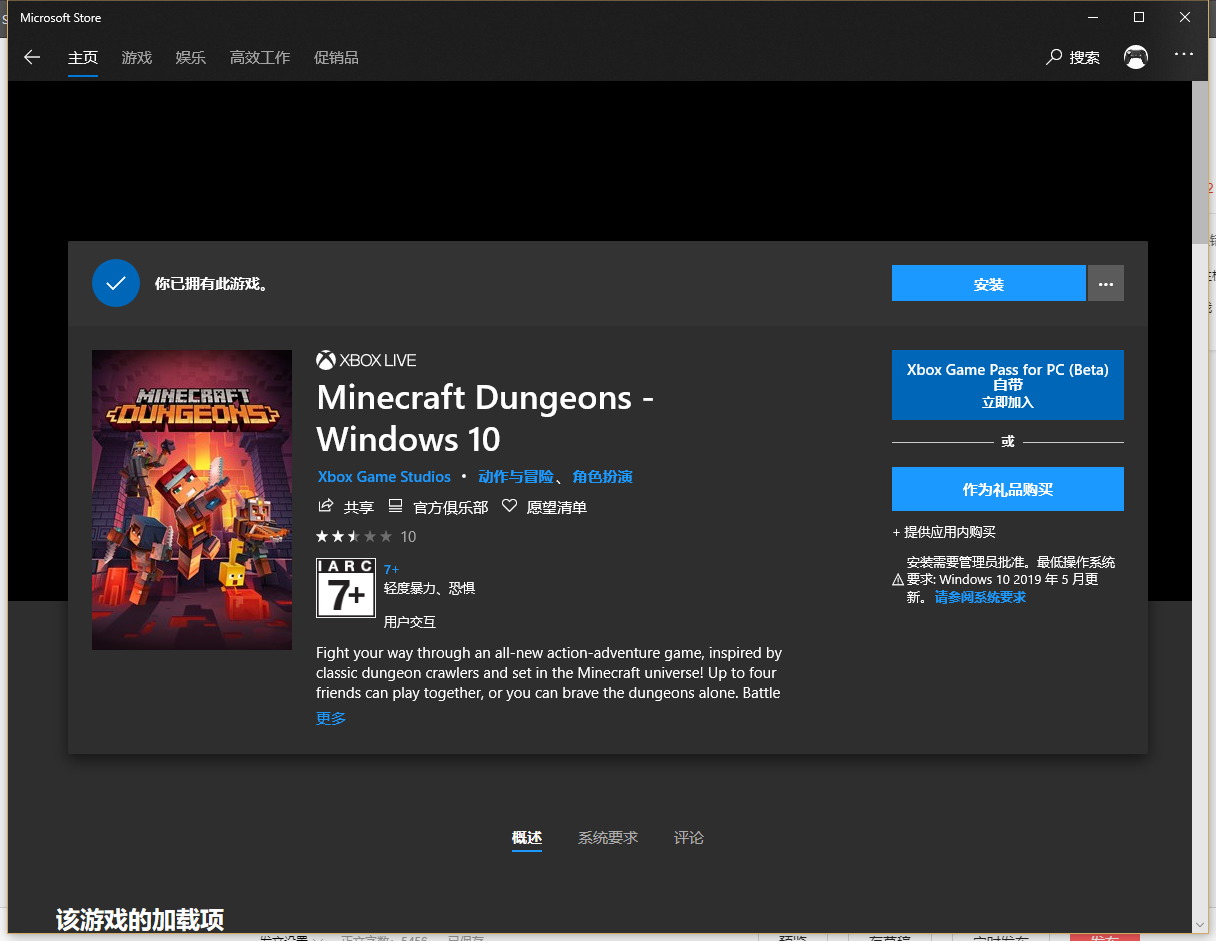
Task: Go back with the back arrow
Action: pos(32,57)
